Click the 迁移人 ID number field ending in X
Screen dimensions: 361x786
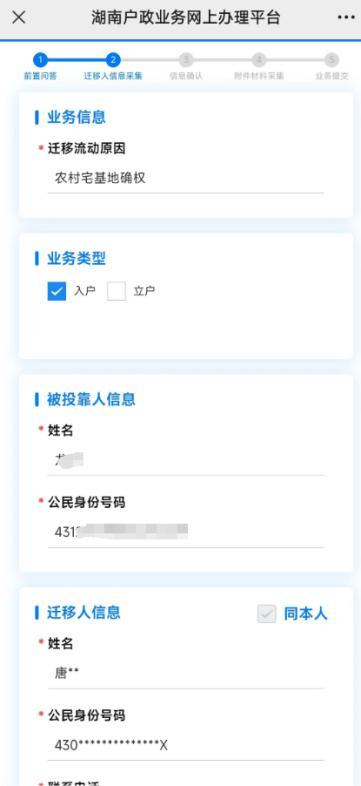186,745
